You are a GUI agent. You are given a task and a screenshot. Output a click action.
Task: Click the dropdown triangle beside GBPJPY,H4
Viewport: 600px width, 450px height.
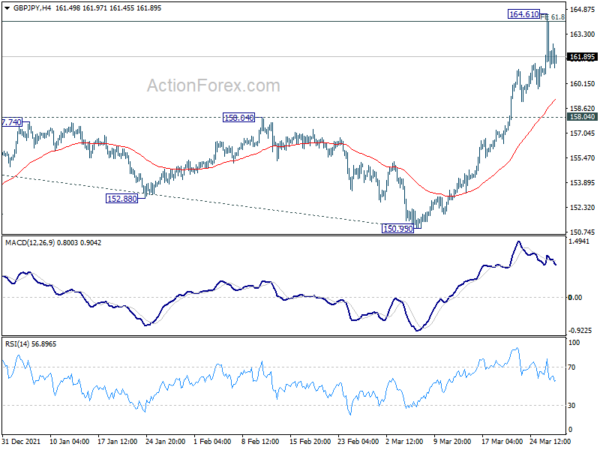point(7,8)
